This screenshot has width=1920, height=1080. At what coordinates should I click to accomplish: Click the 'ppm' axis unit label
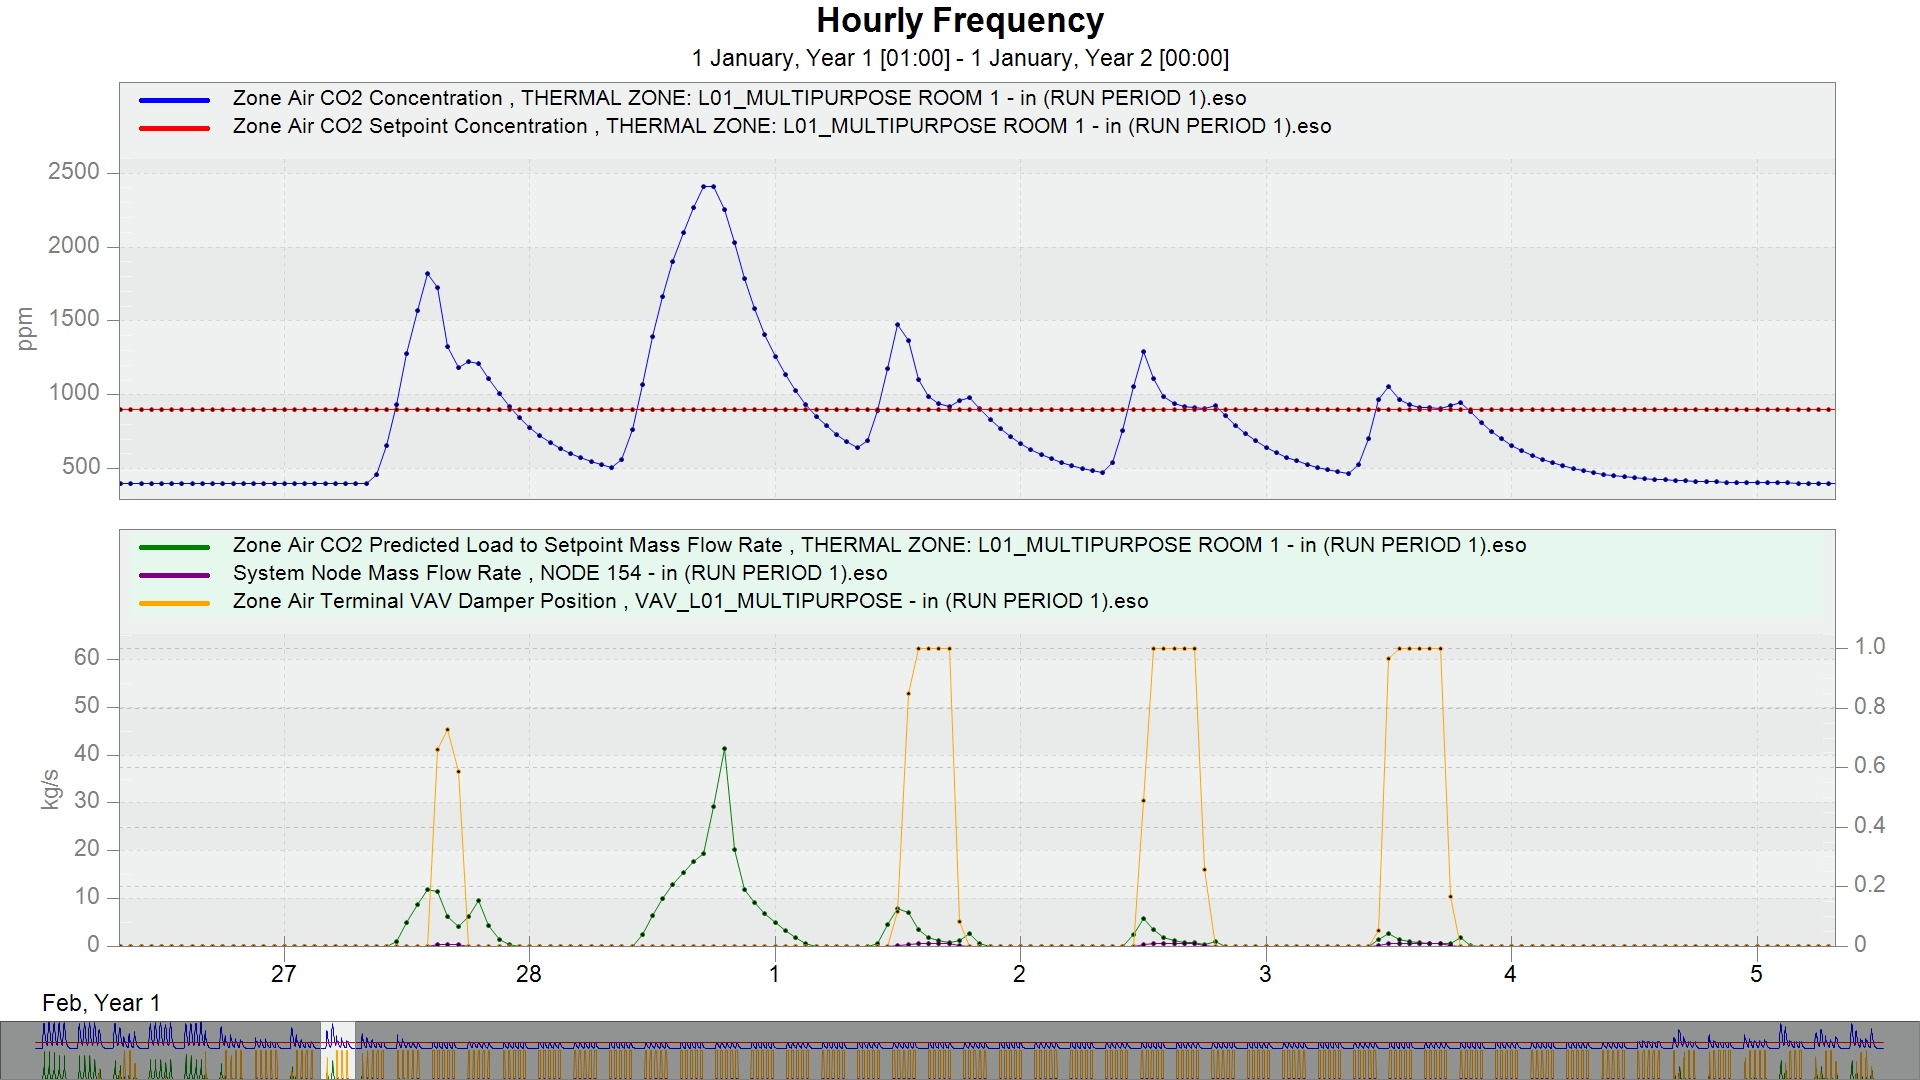(26, 329)
